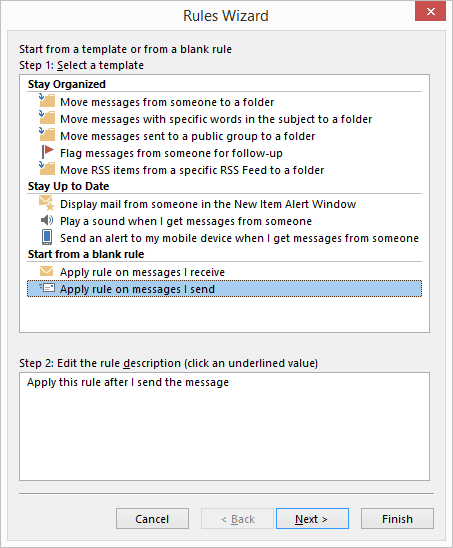Screen dimensions: 453x548
Task: Click the Cancel button
Action: point(152,519)
